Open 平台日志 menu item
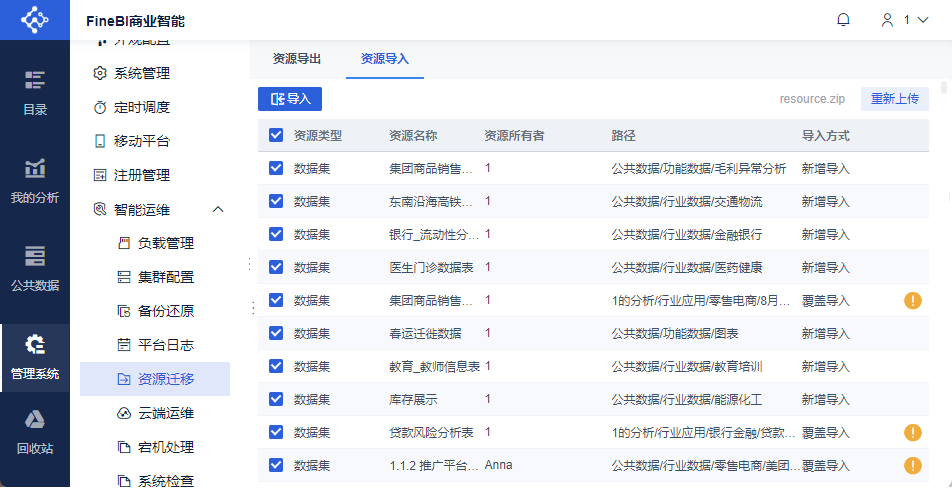Image resolution: width=952 pixels, height=488 pixels. (165, 345)
